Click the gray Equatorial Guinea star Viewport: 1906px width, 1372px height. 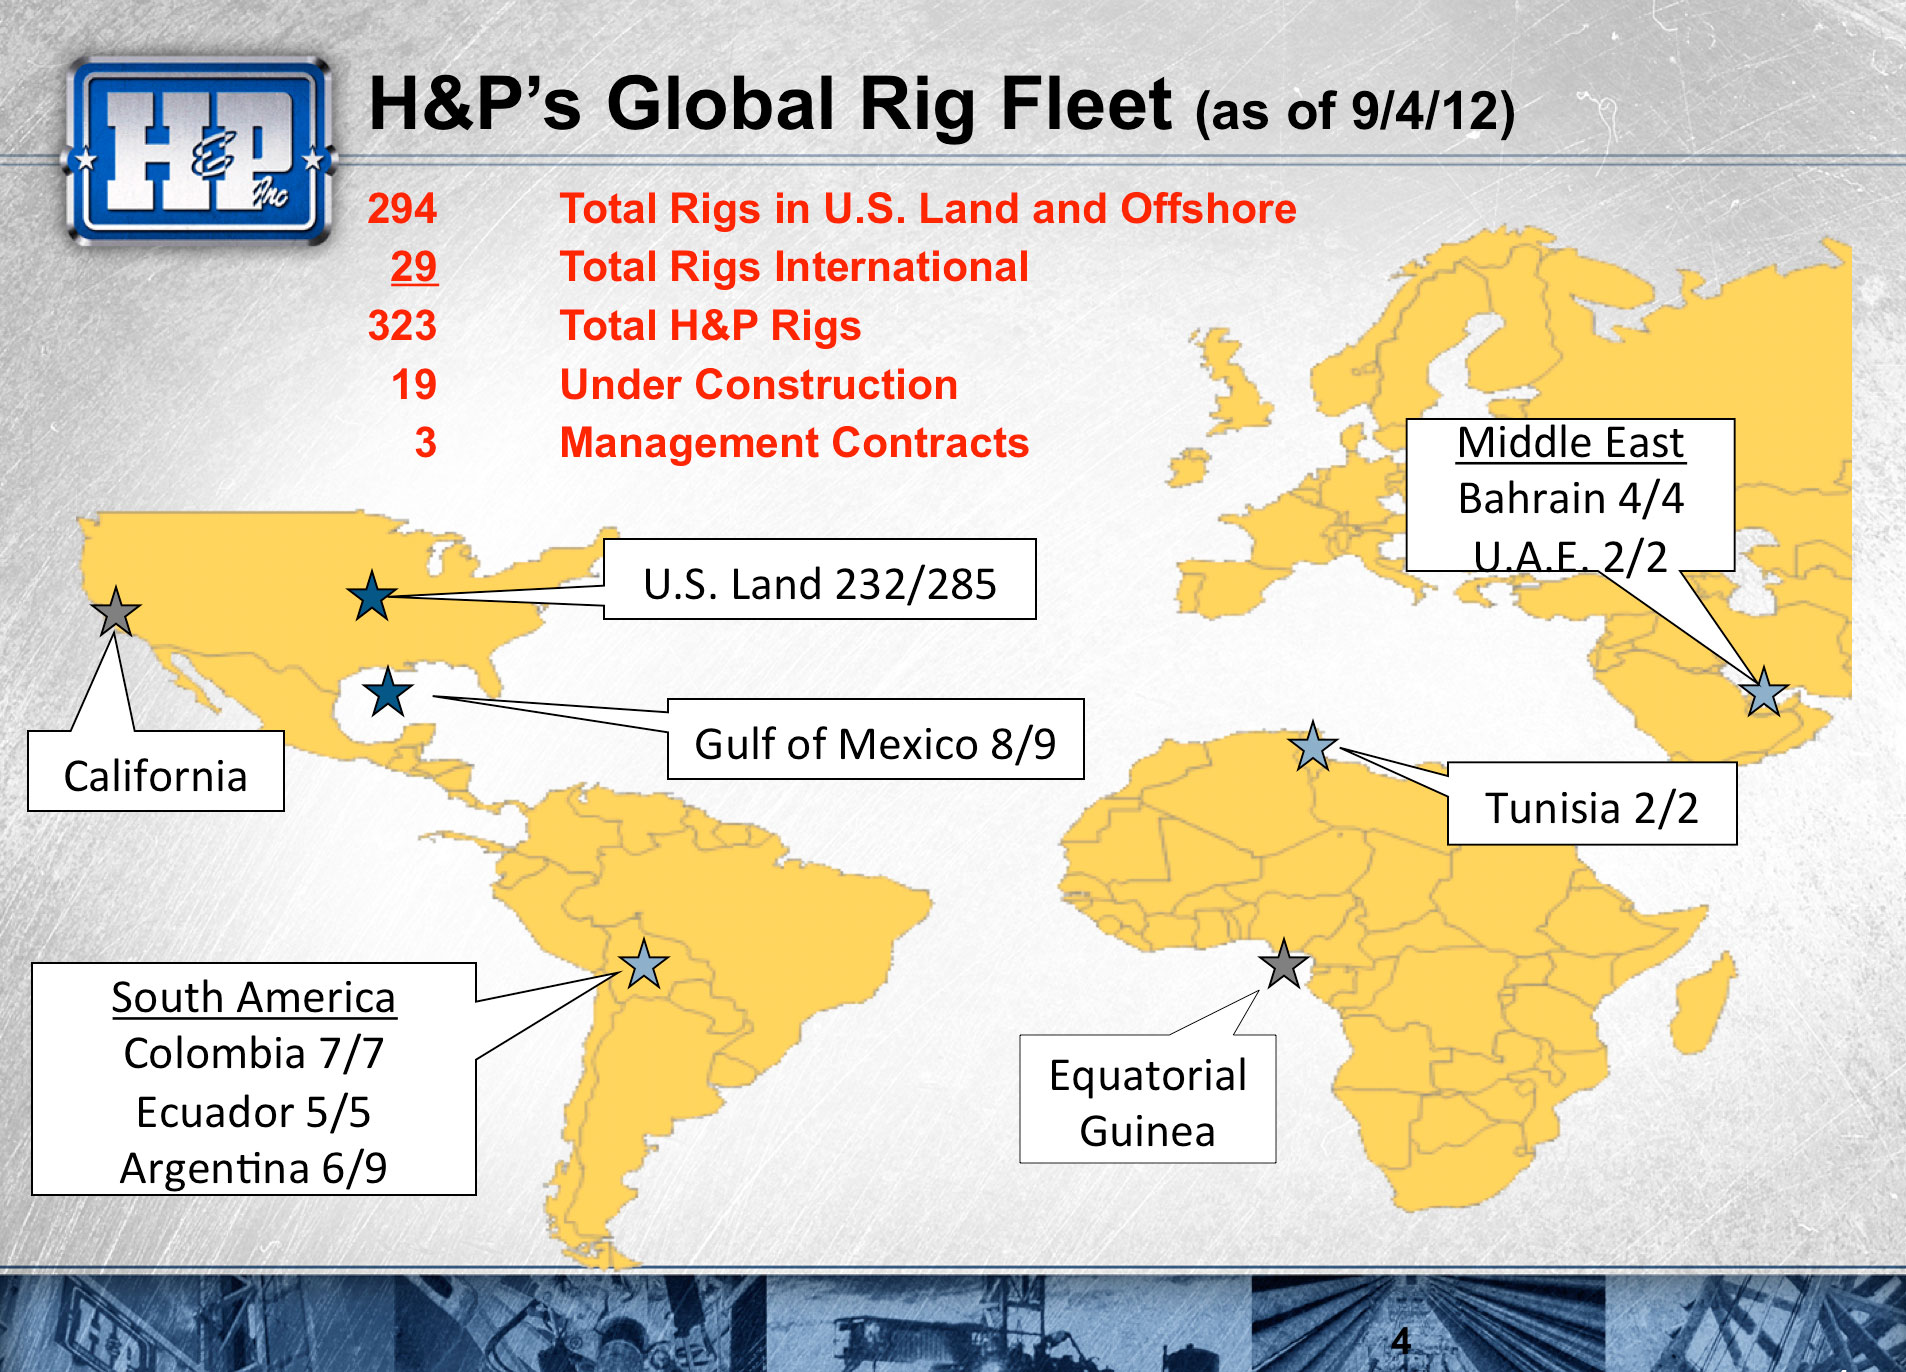1284,964
